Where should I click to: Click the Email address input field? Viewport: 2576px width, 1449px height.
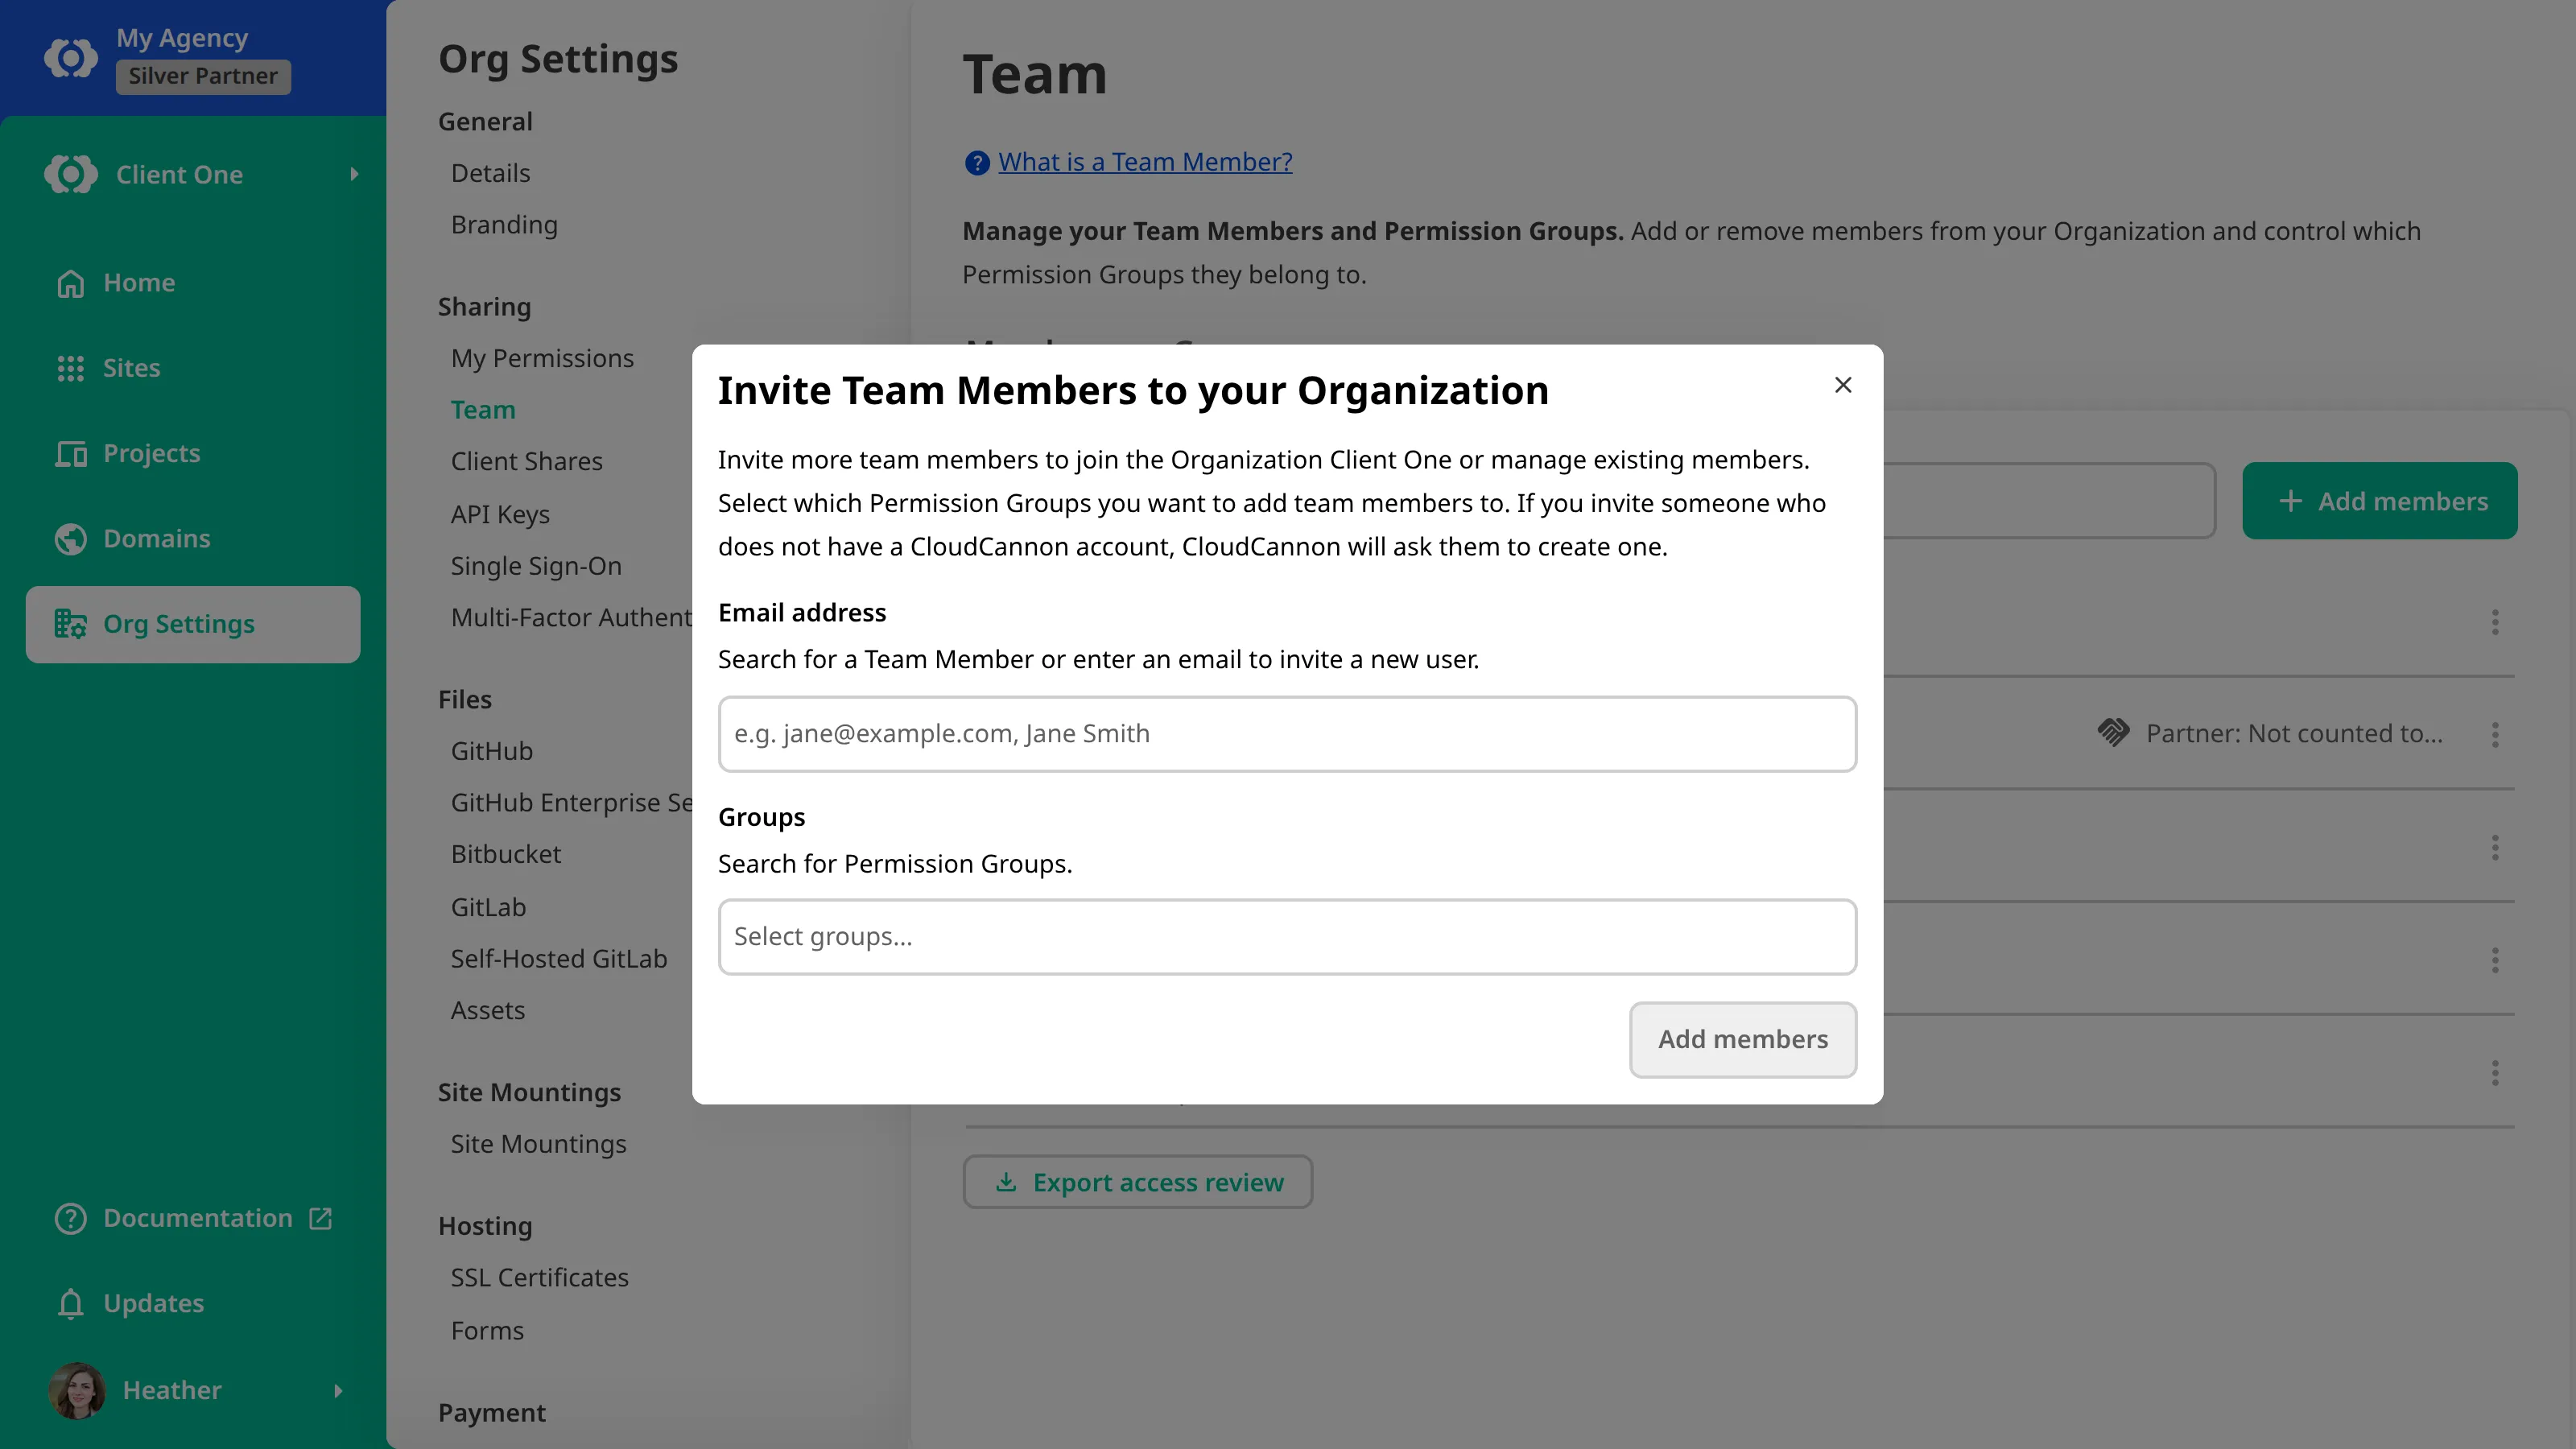tap(1287, 734)
